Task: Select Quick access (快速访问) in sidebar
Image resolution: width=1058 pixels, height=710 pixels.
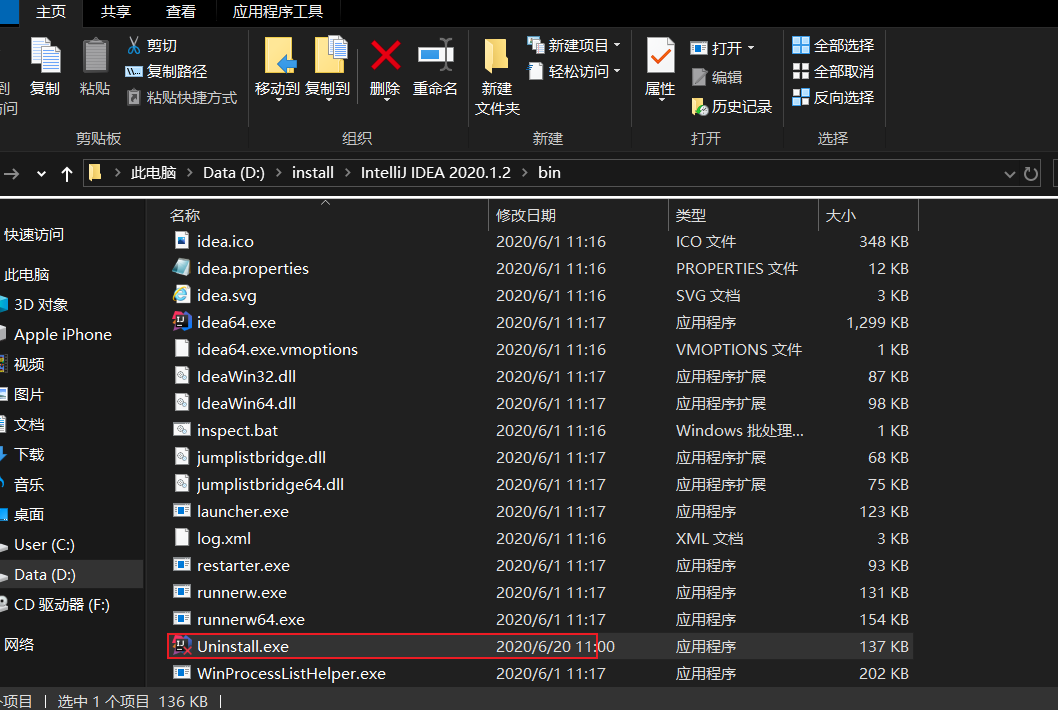Action: pos(34,235)
